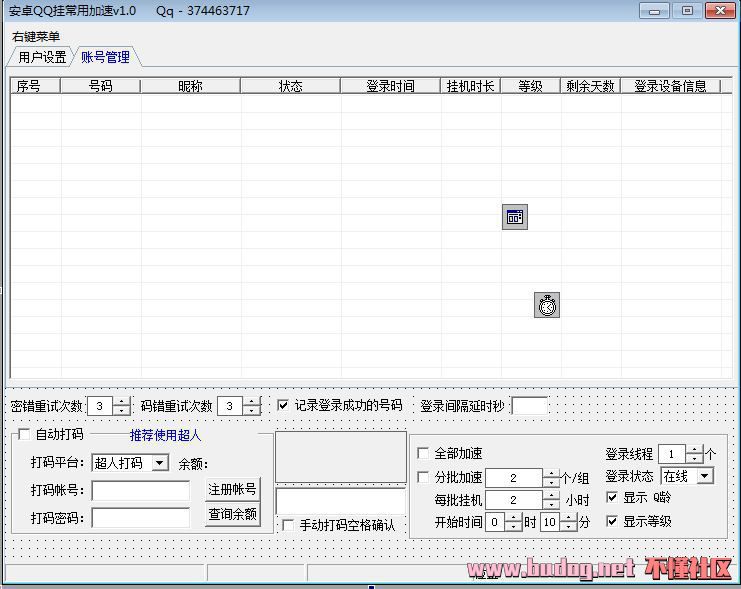Viewport: 741px width, 589px height.
Task: Switch to the 用户设置 tab
Action: coord(42,57)
